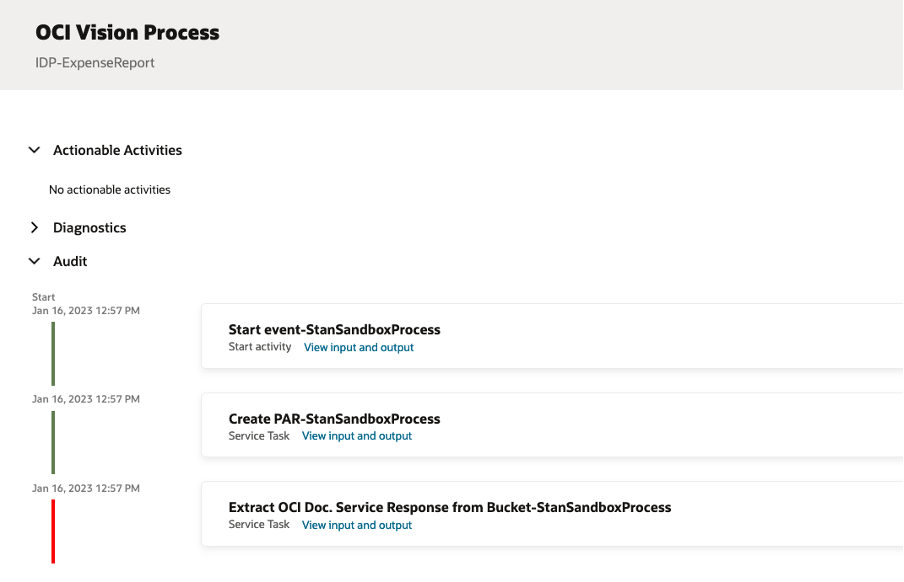Click the No actionable activities message
904x582 pixels.
click(x=110, y=189)
